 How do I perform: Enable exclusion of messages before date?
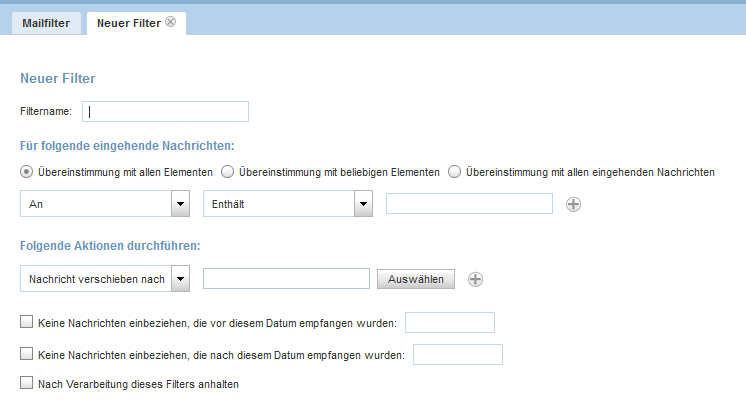(27, 322)
